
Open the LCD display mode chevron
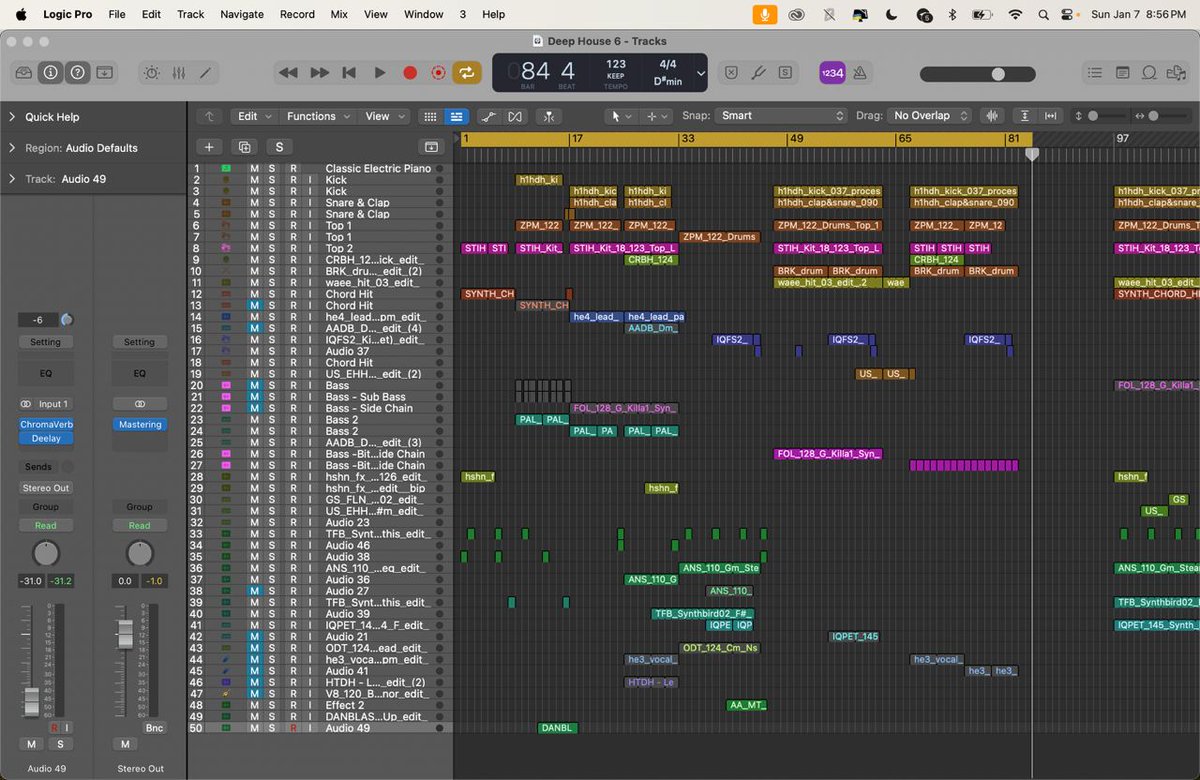pyautogui.click(x=701, y=73)
